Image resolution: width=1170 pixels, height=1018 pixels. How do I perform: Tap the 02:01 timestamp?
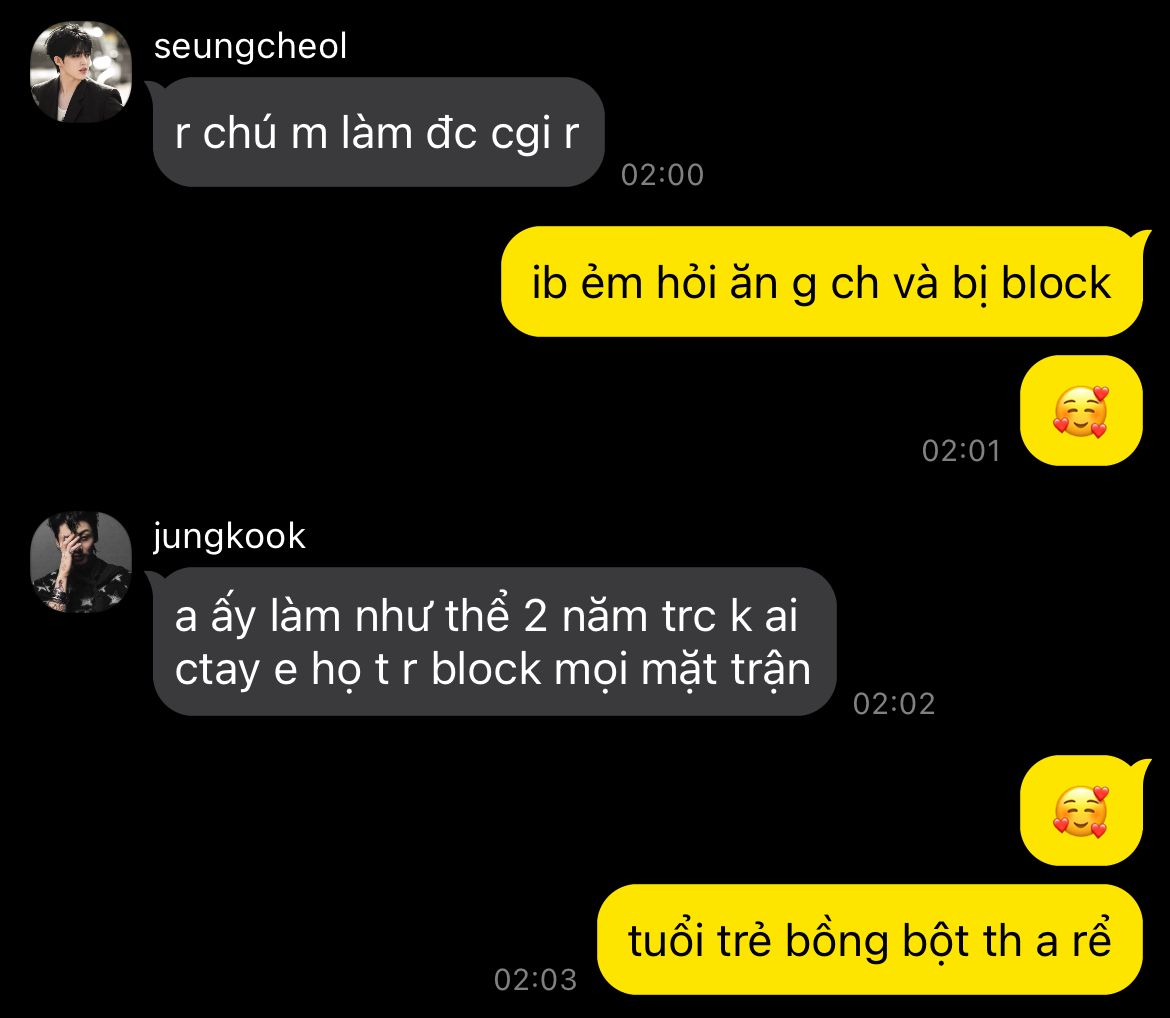point(961,451)
